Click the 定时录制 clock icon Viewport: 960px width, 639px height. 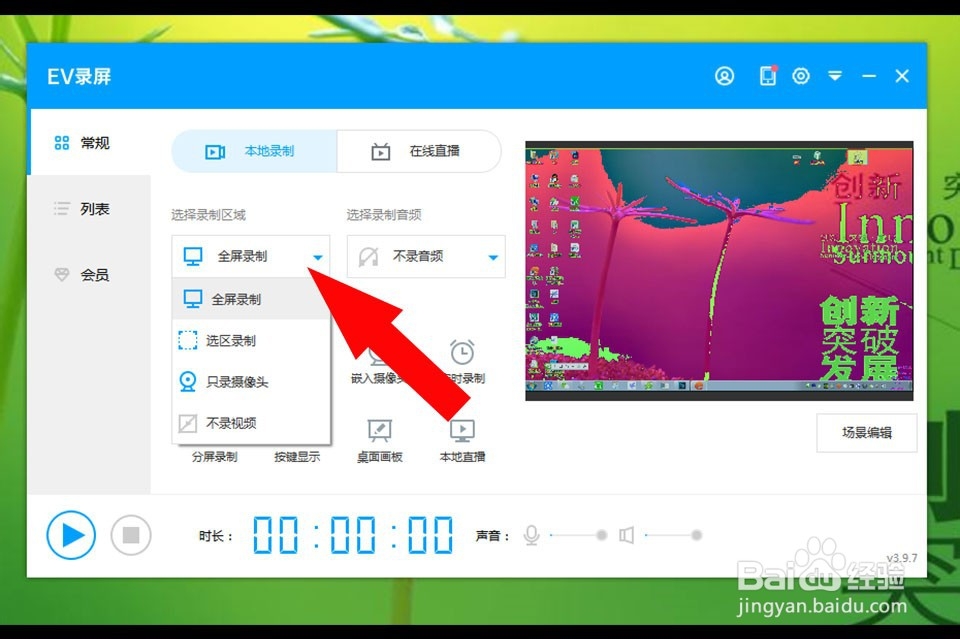tap(462, 353)
